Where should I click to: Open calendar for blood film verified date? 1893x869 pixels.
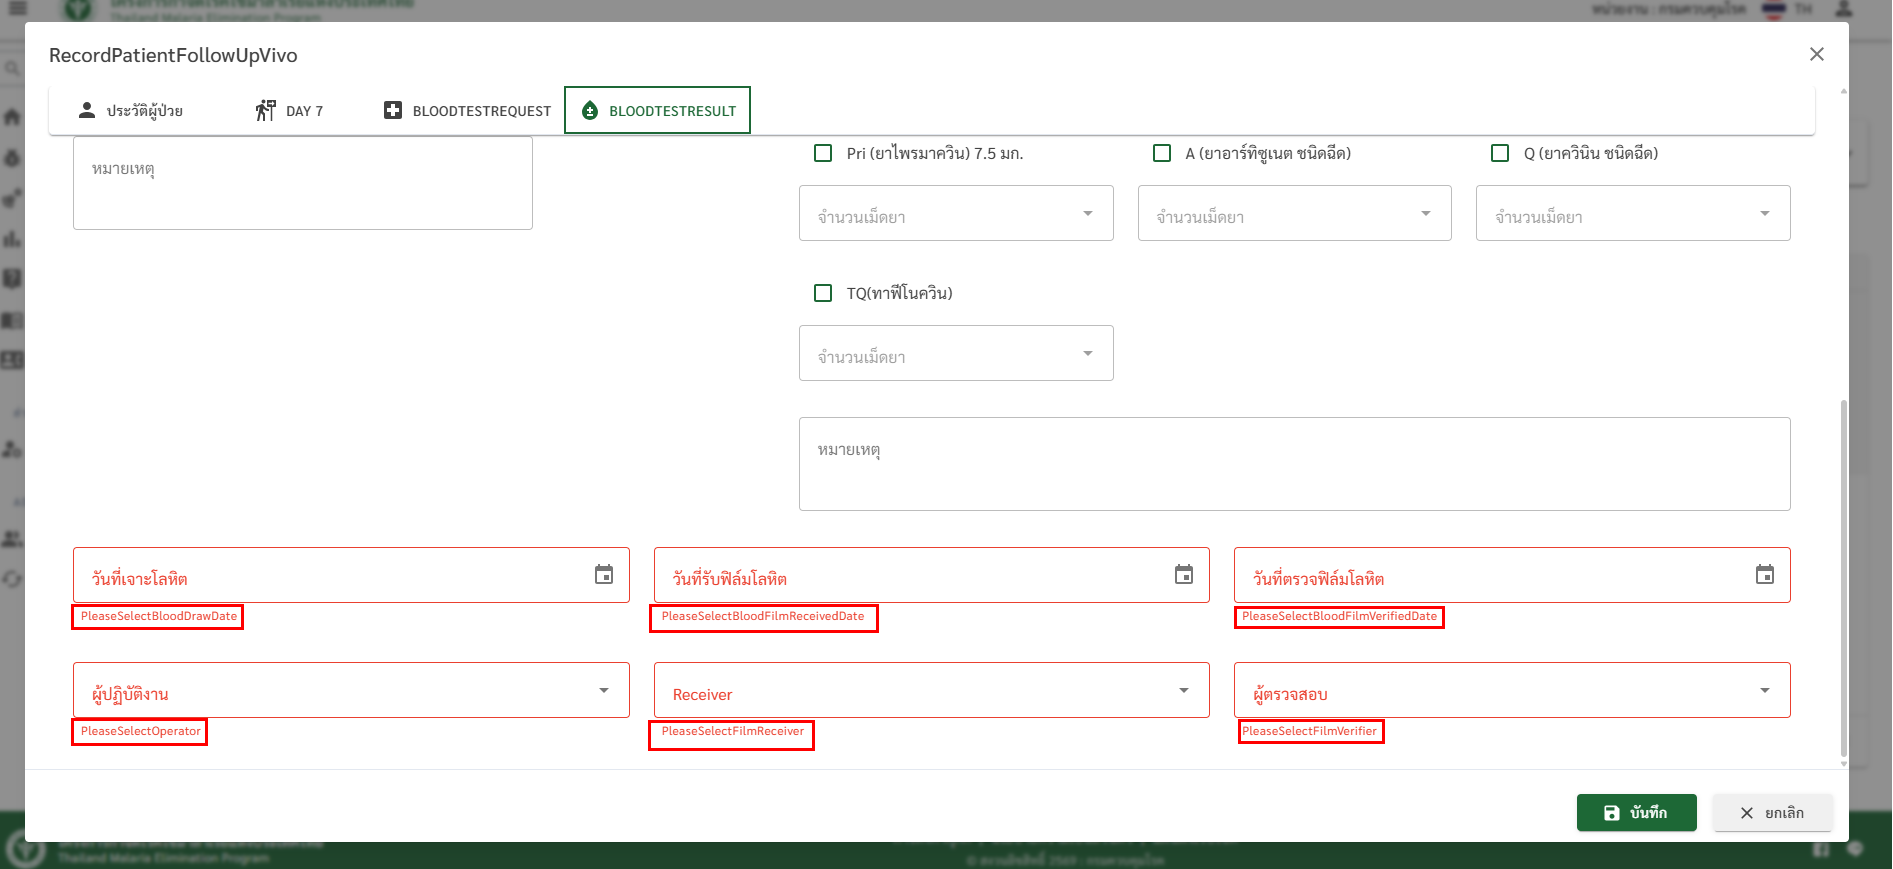point(1764,574)
